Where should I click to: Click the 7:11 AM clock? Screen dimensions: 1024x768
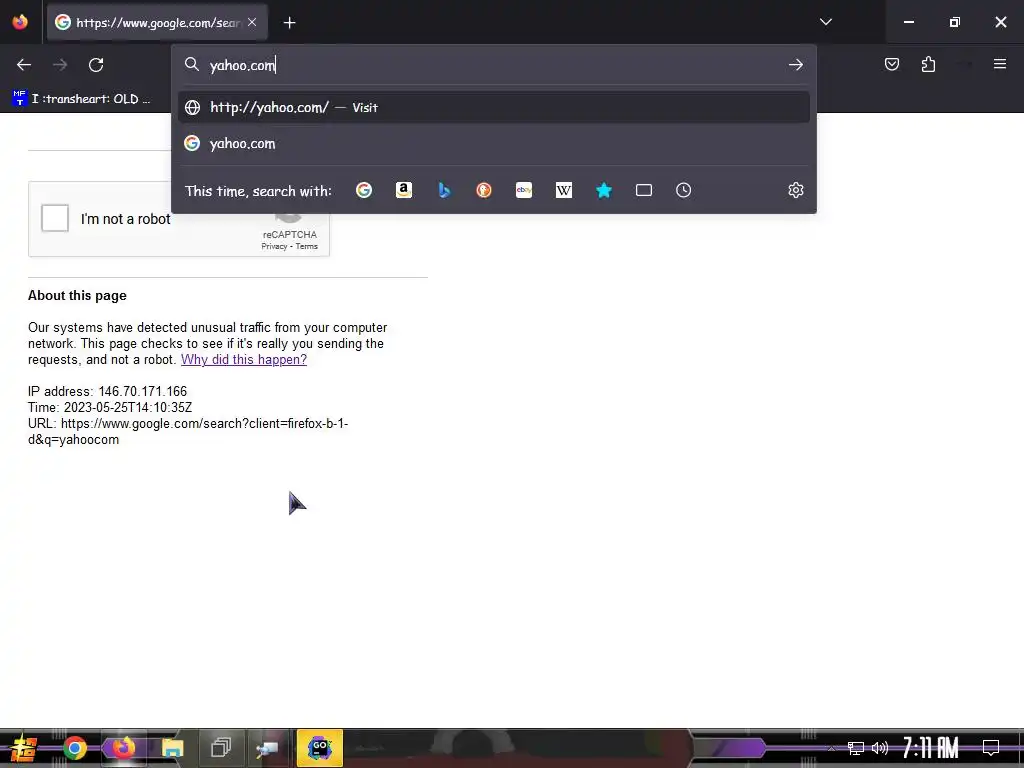931,748
